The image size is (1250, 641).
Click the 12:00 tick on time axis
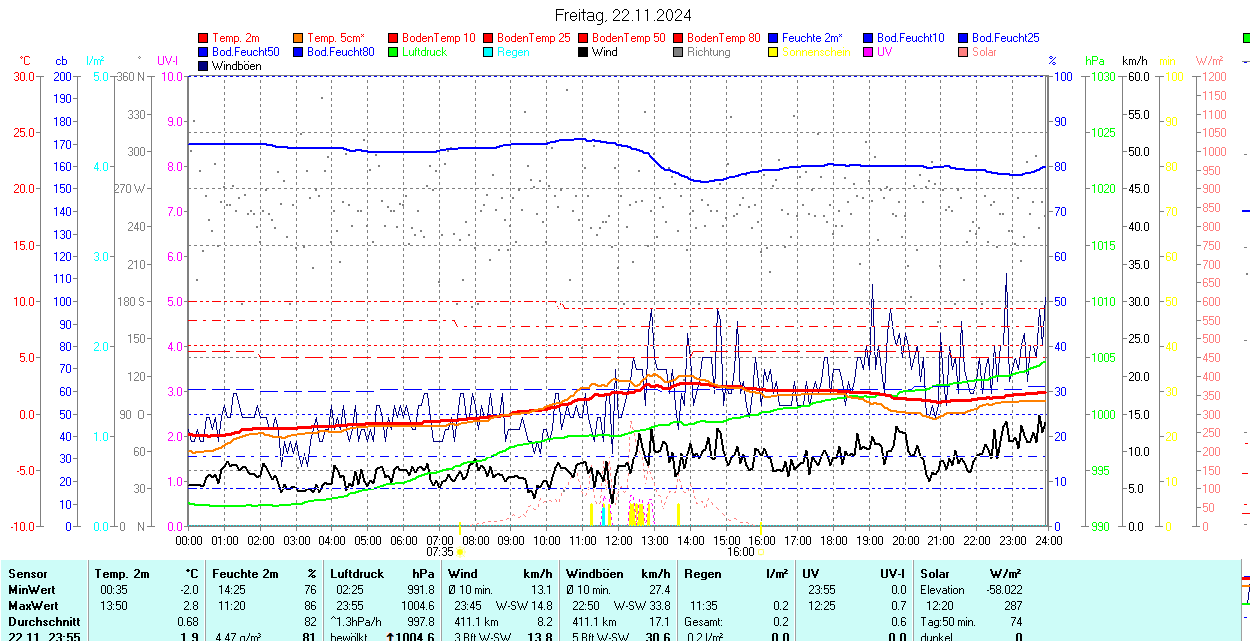coord(619,540)
